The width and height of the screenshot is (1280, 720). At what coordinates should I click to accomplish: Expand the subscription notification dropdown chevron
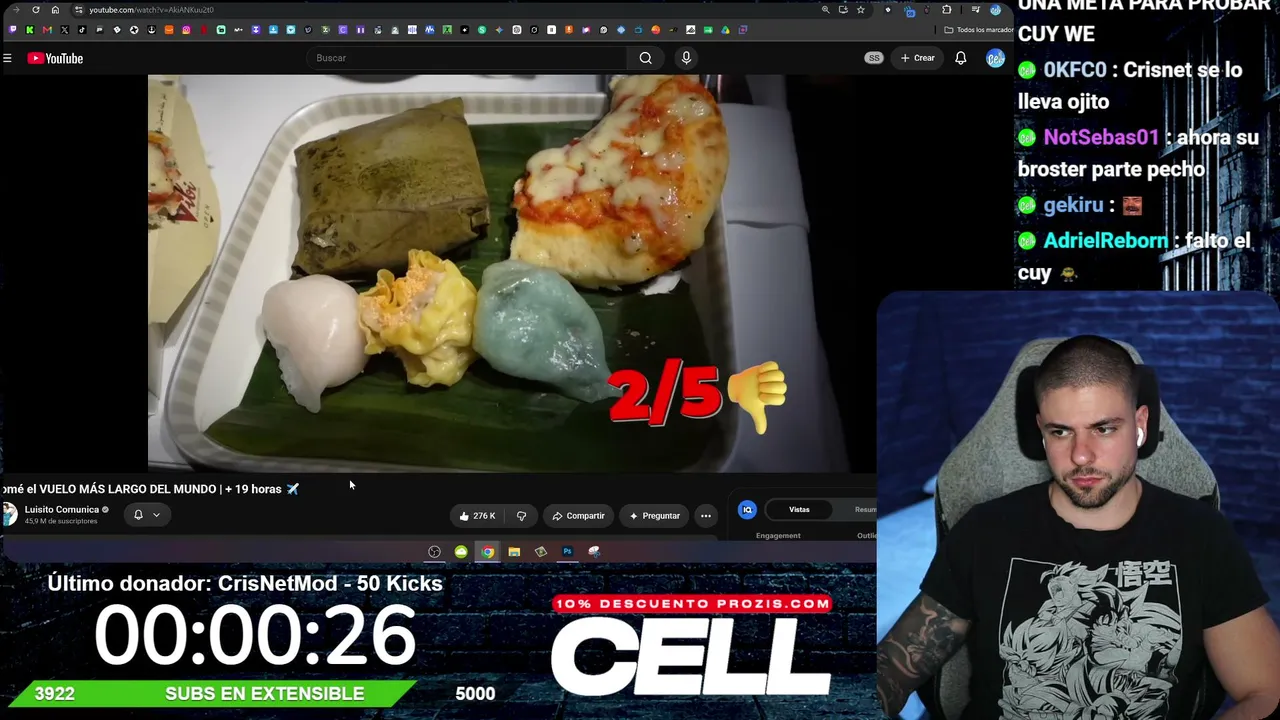coord(156,515)
